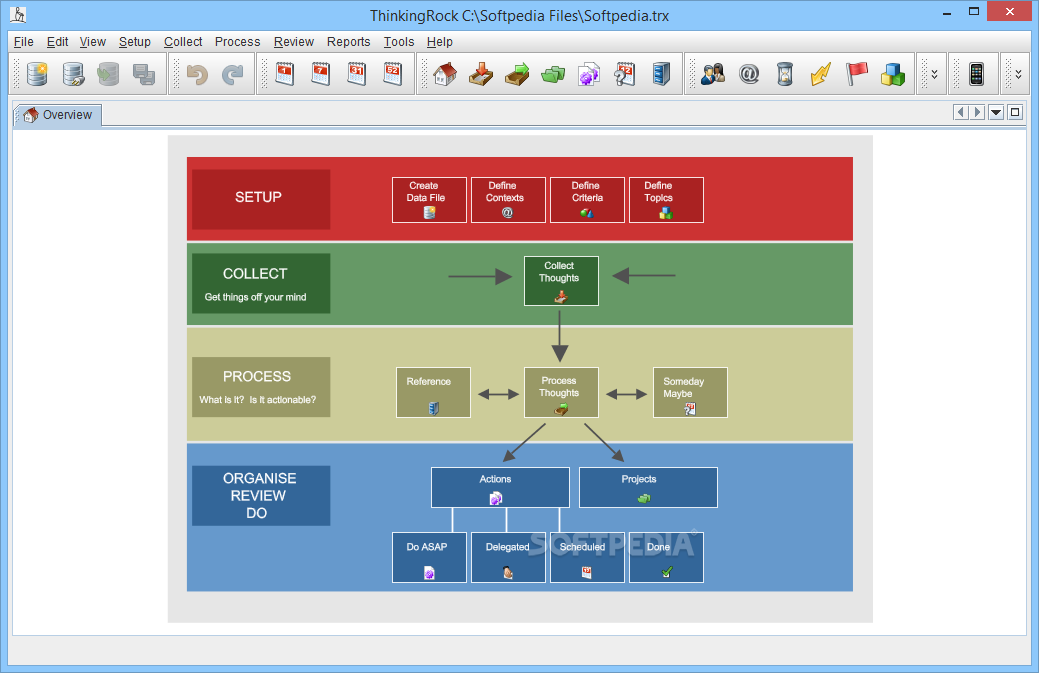Click the Projects green folders toolbar icon
Image resolution: width=1039 pixels, height=673 pixels.
[553, 74]
